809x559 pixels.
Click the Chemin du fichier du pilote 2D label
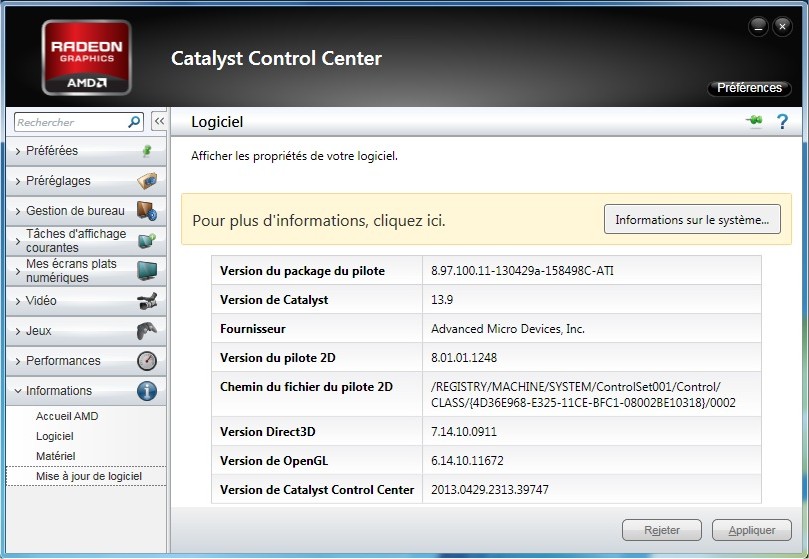click(306, 387)
